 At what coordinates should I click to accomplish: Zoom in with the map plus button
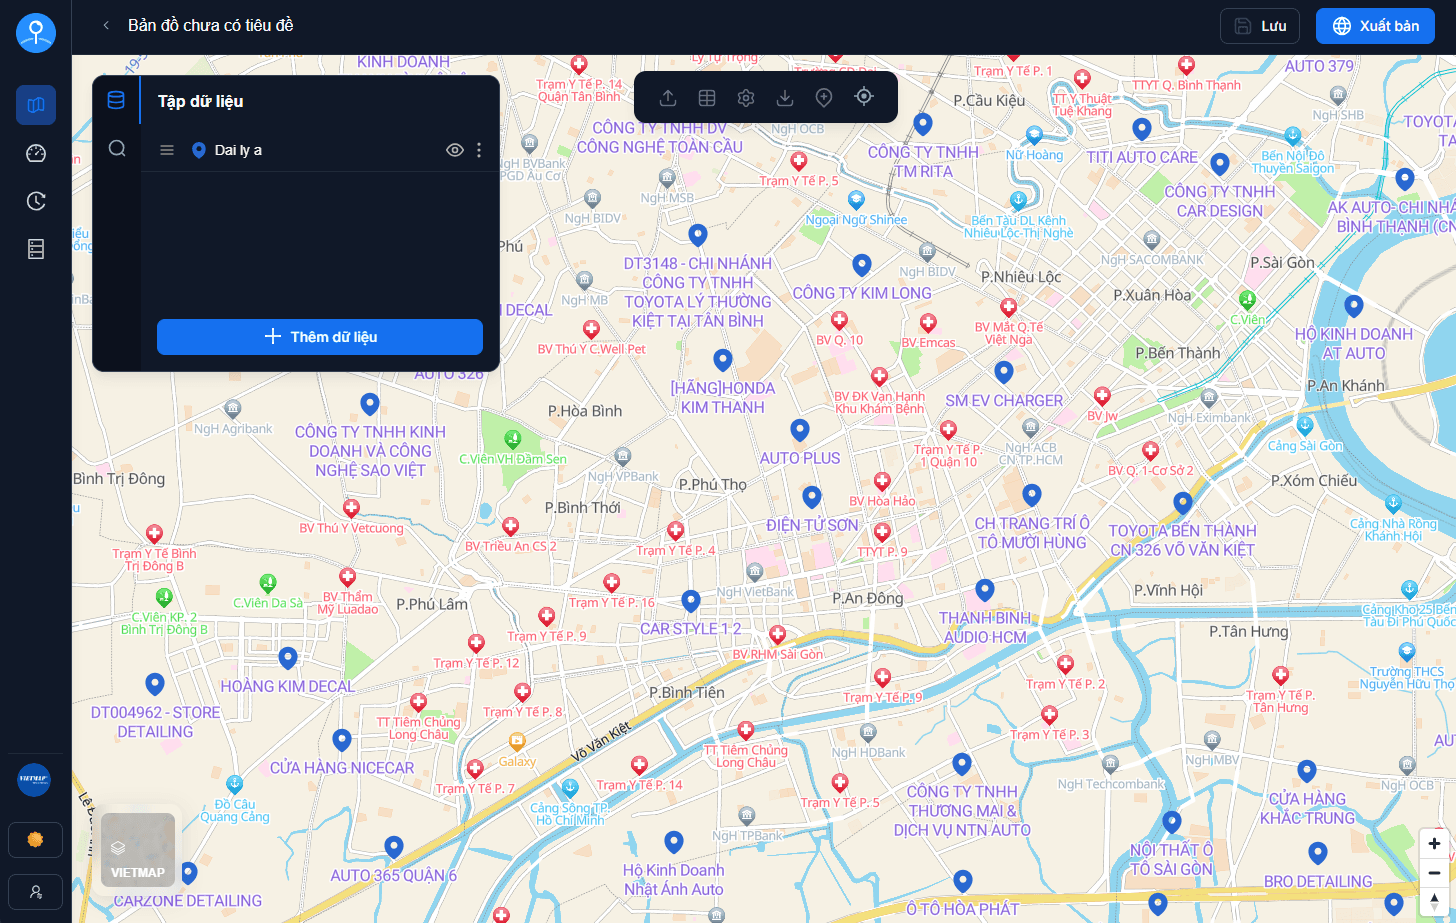[x=1434, y=843]
